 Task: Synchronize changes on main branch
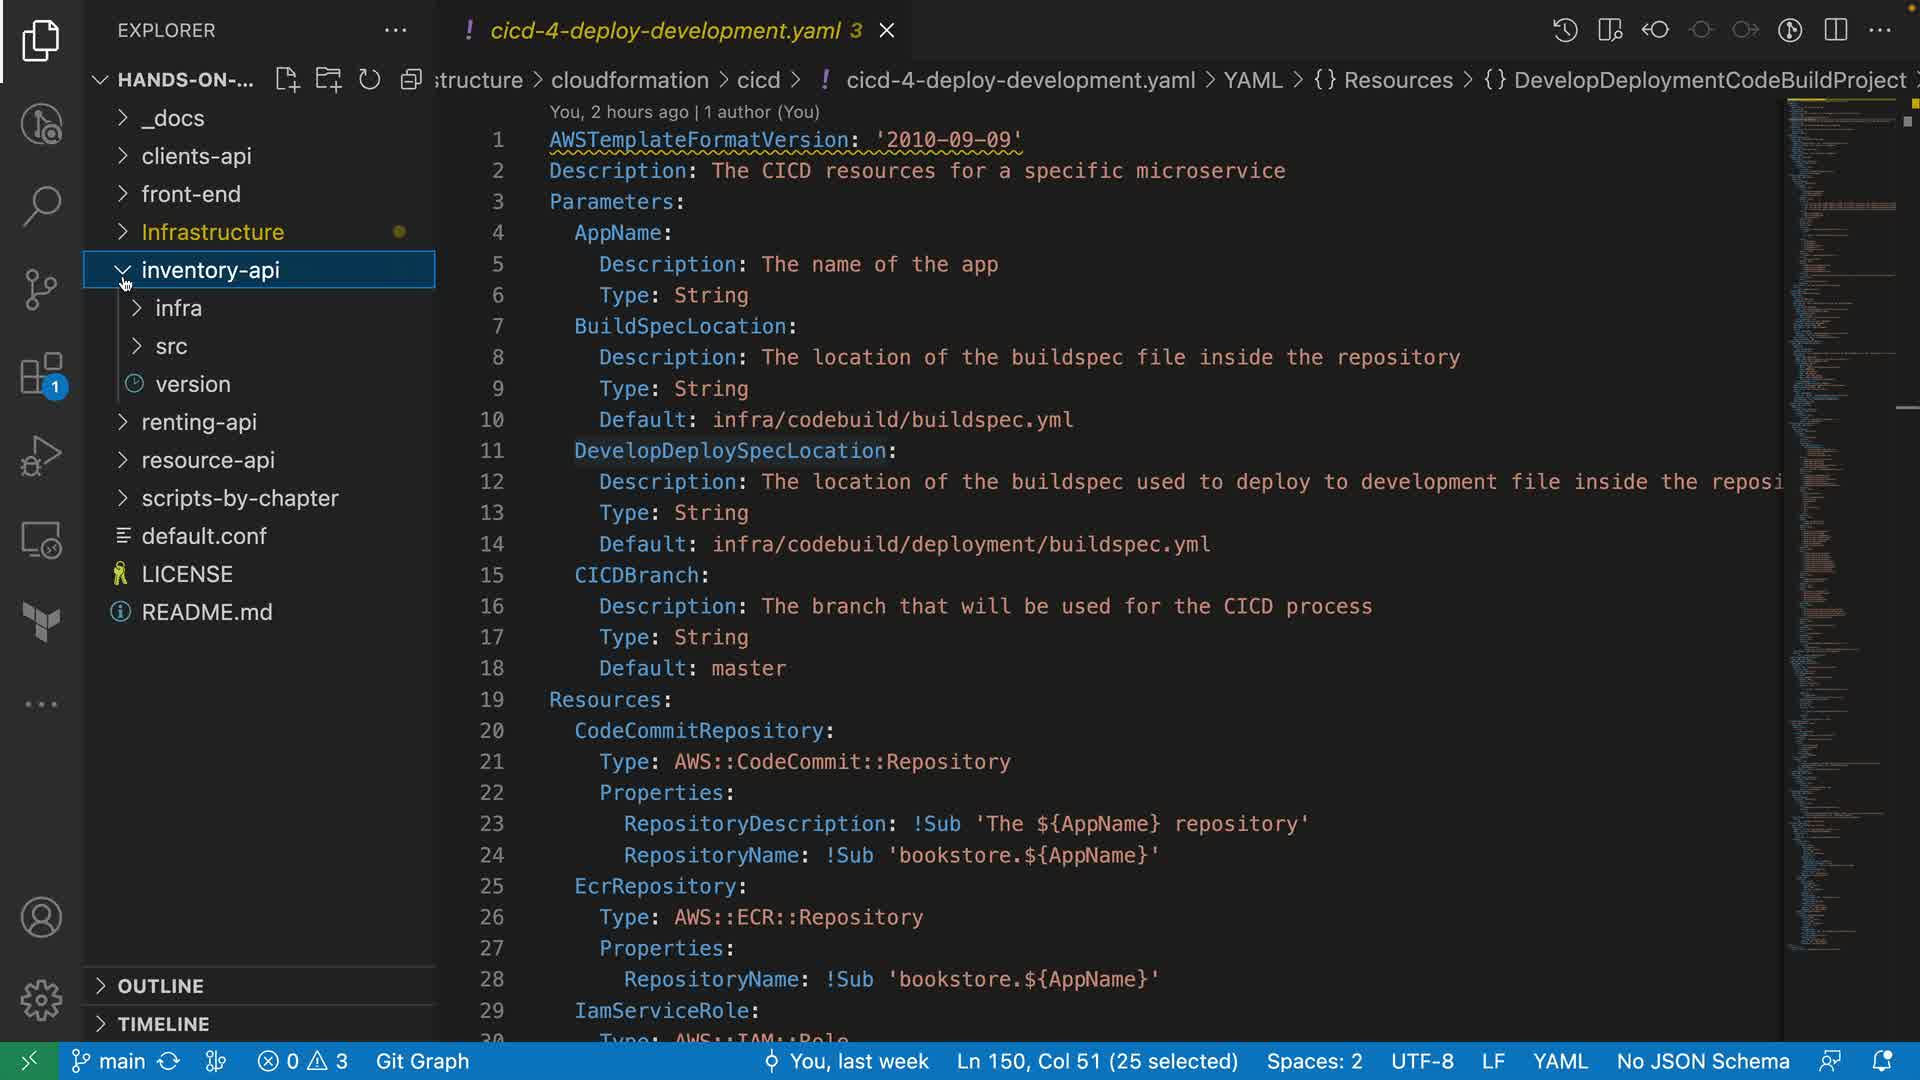tap(168, 1061)
